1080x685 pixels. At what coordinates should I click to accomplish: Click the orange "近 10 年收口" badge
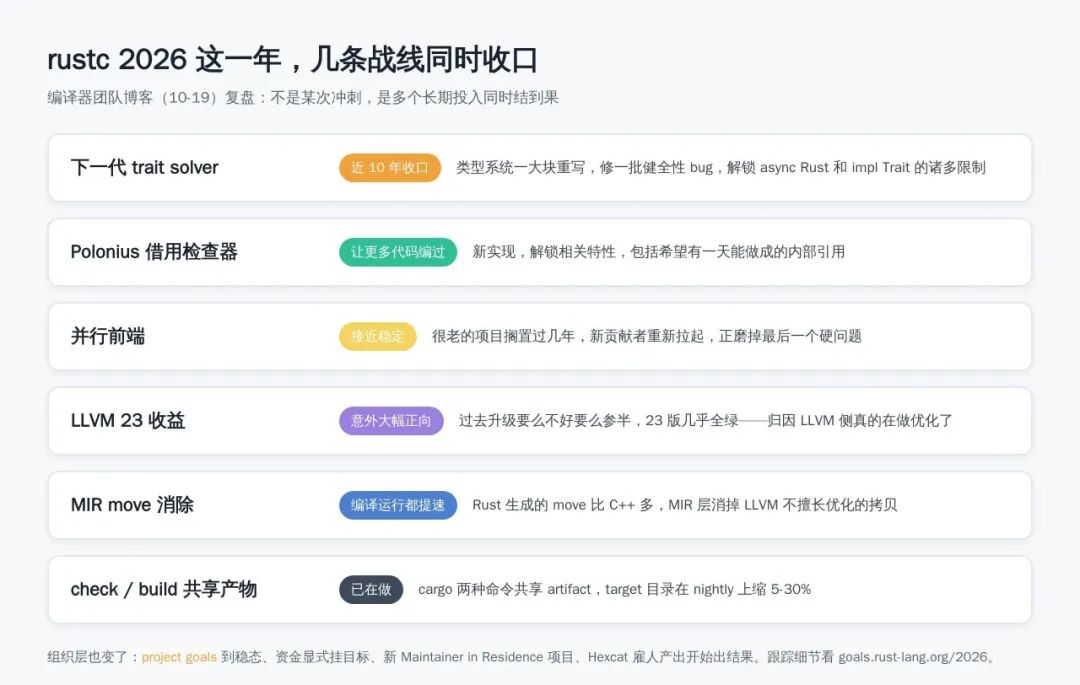(x=390, y=167)
